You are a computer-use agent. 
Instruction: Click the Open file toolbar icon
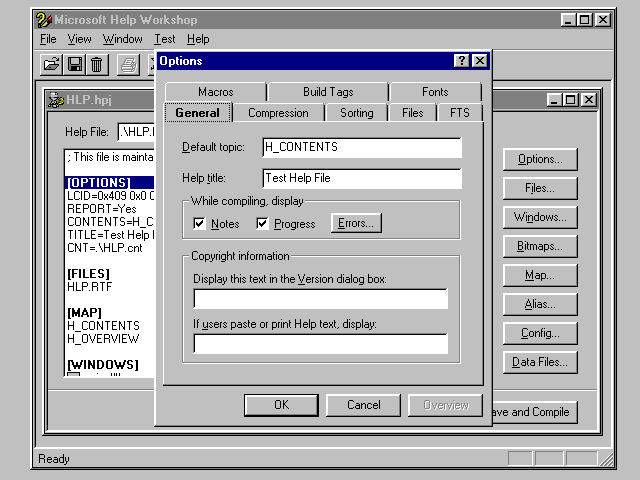click(52, 65)
